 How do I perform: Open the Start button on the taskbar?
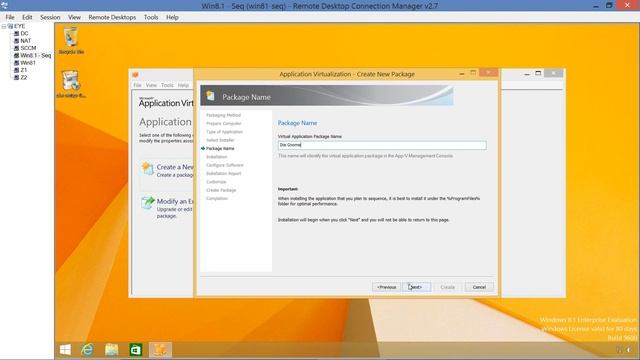[65, 350]
